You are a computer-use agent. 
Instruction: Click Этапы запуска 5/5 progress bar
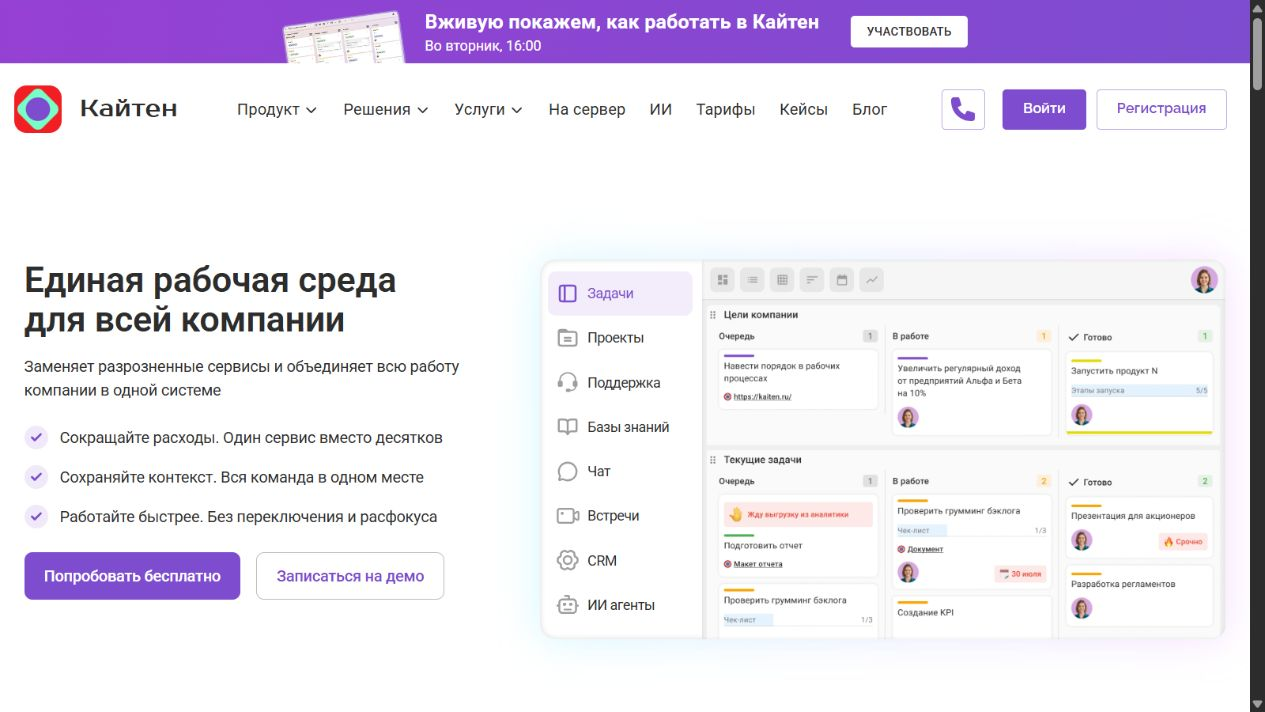(1139, 391)
